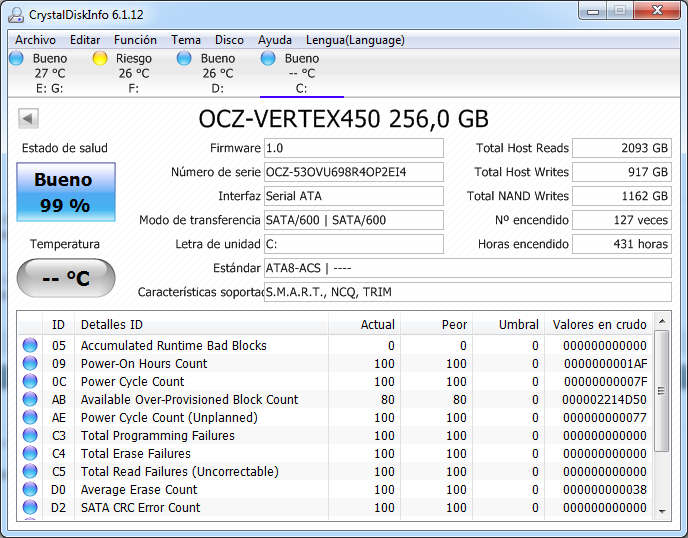Click the Interfaz field Serial ATA

pyautogui.click(x=354, y=196)
